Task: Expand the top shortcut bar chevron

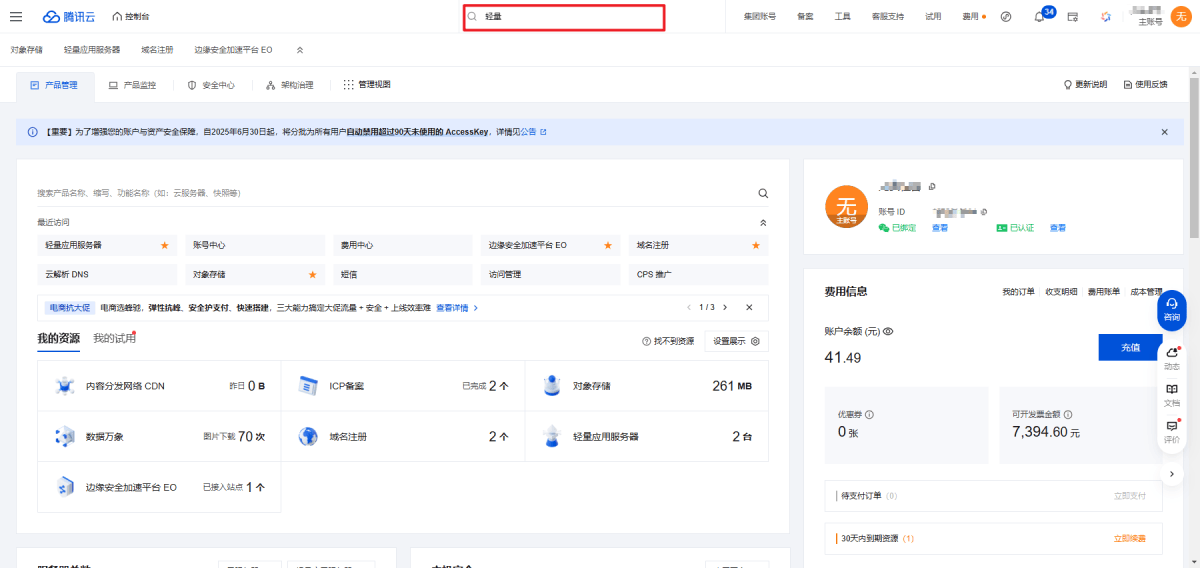Action: click(300, 49)
